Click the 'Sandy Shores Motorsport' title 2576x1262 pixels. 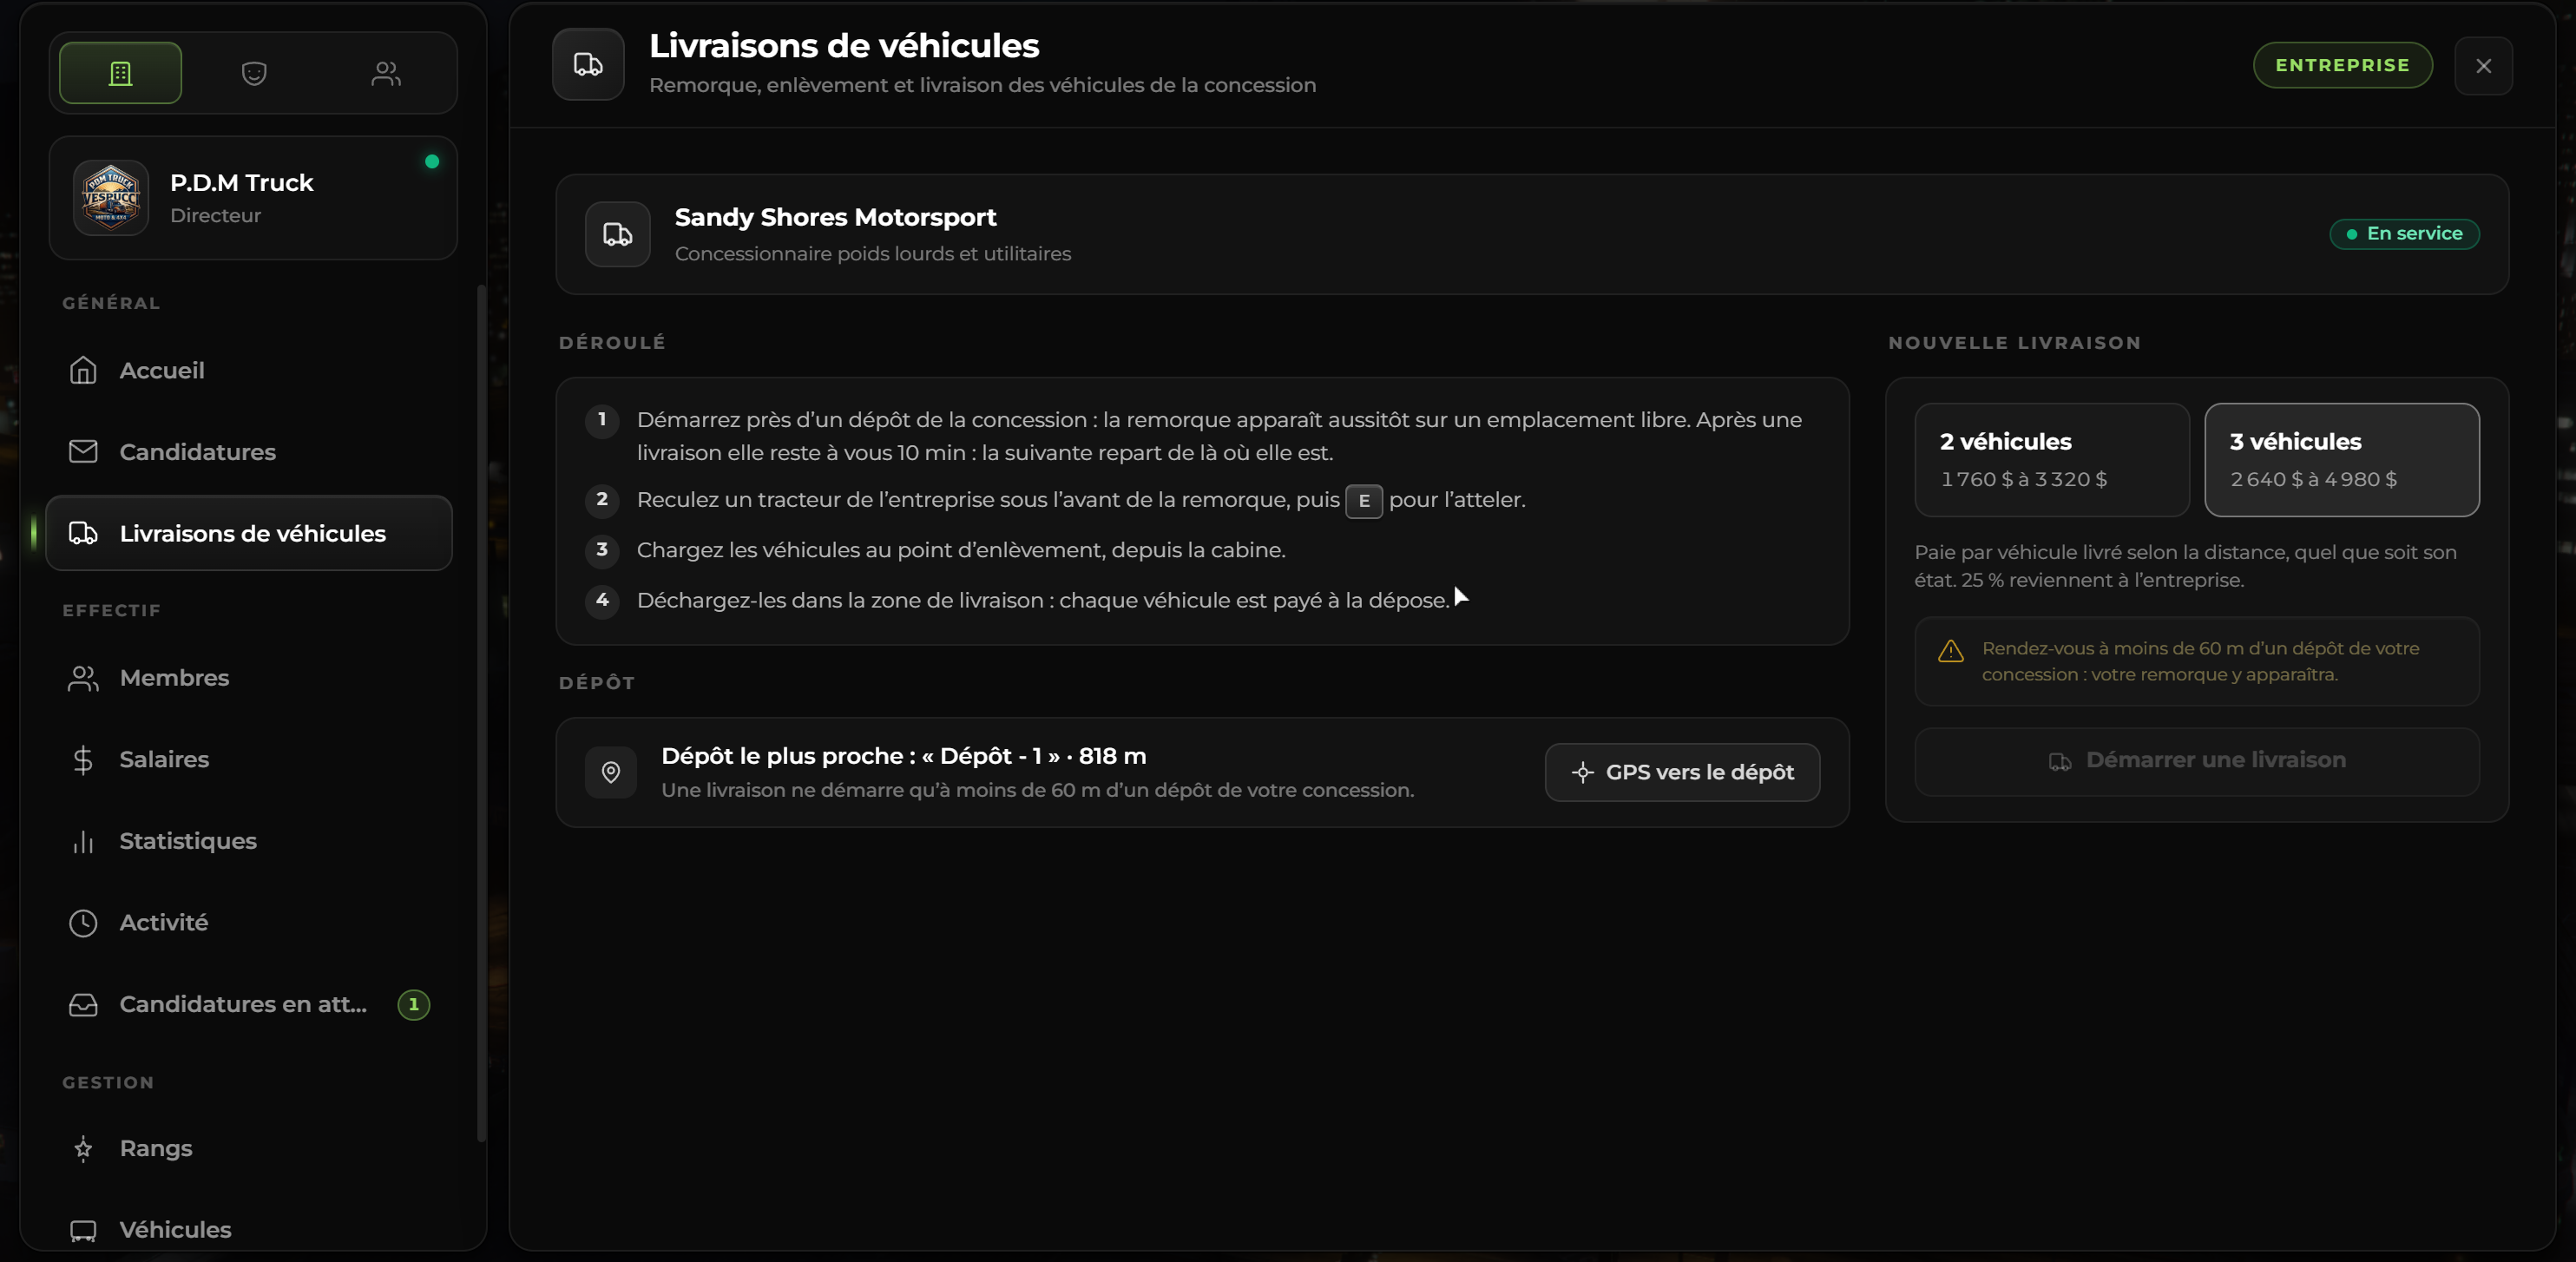click(835, 217)
